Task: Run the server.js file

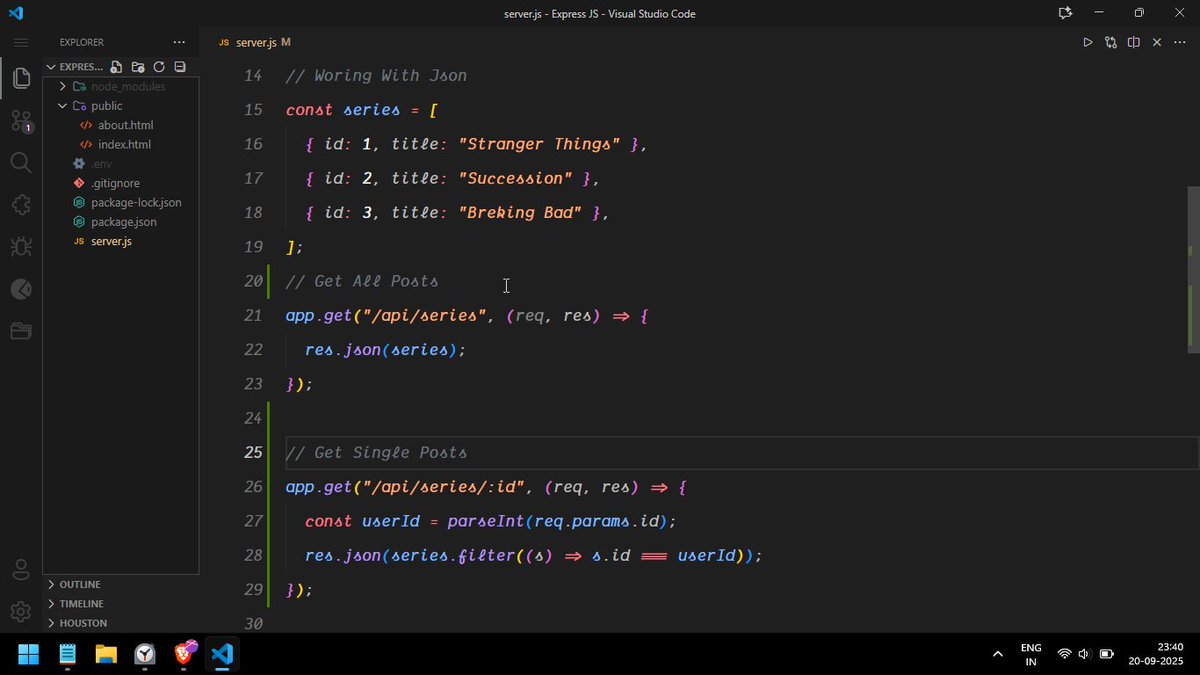Action: [1088, 42]
